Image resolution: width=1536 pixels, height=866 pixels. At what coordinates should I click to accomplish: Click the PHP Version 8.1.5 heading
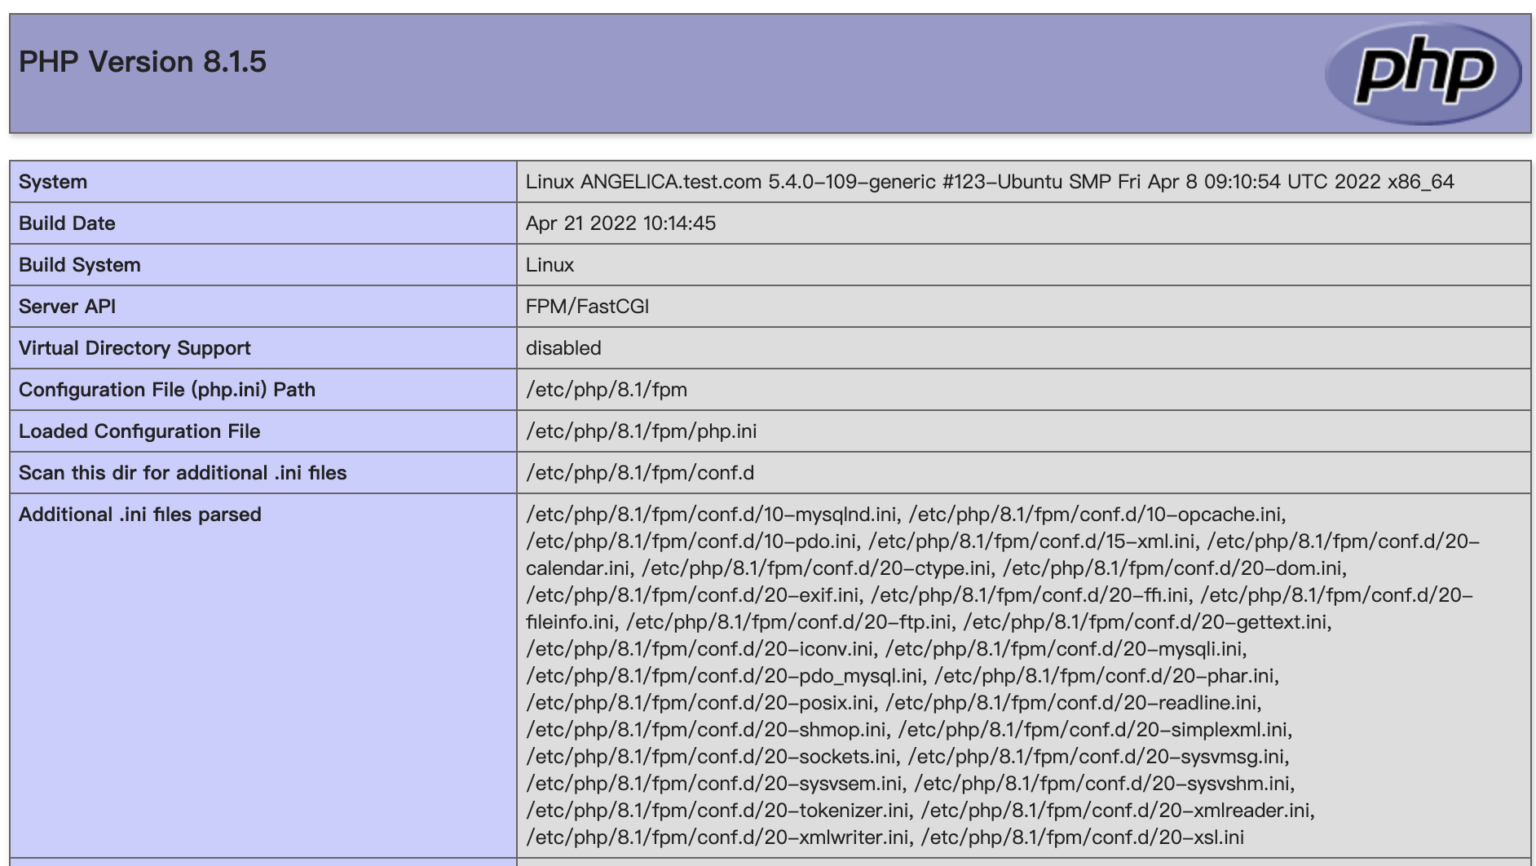pos(143,62)
